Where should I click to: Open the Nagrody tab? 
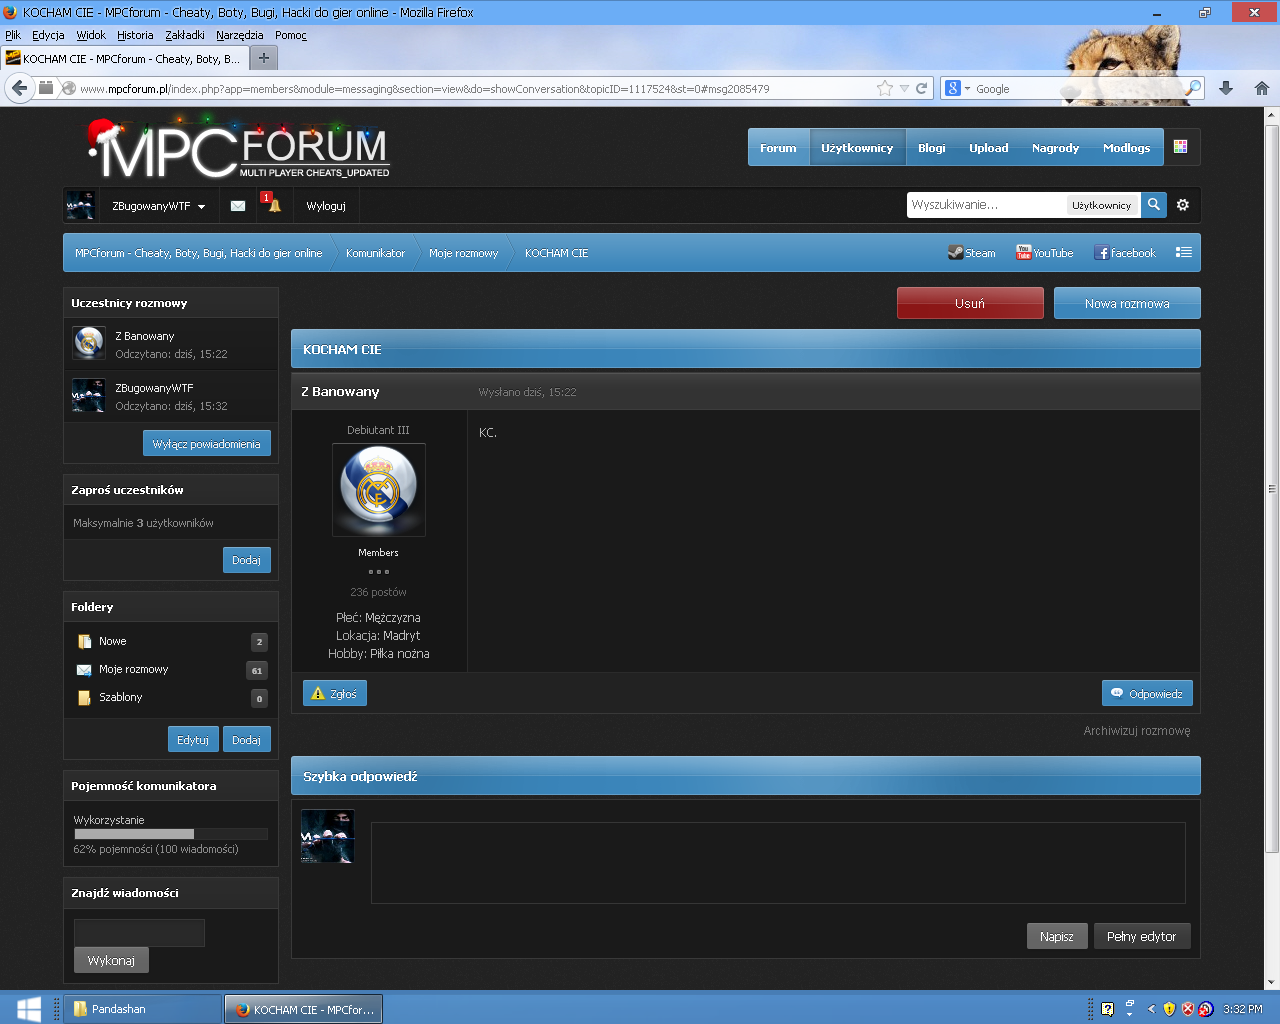click(1055, 147)
